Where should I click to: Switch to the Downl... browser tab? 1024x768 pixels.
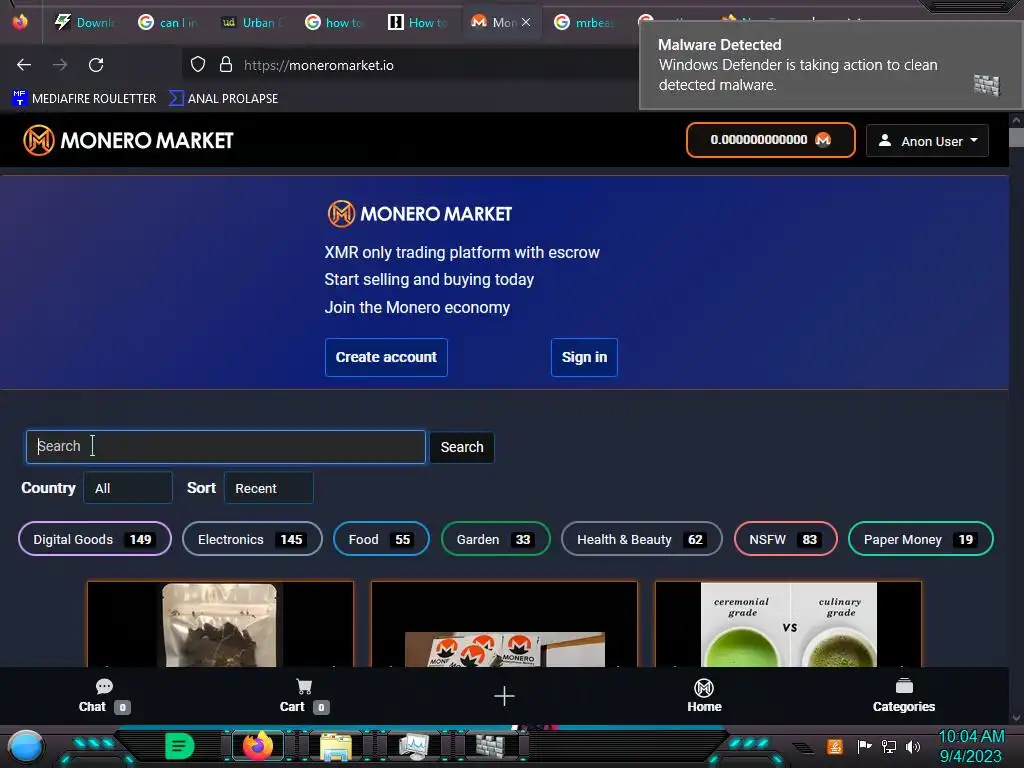click(85, 22)
